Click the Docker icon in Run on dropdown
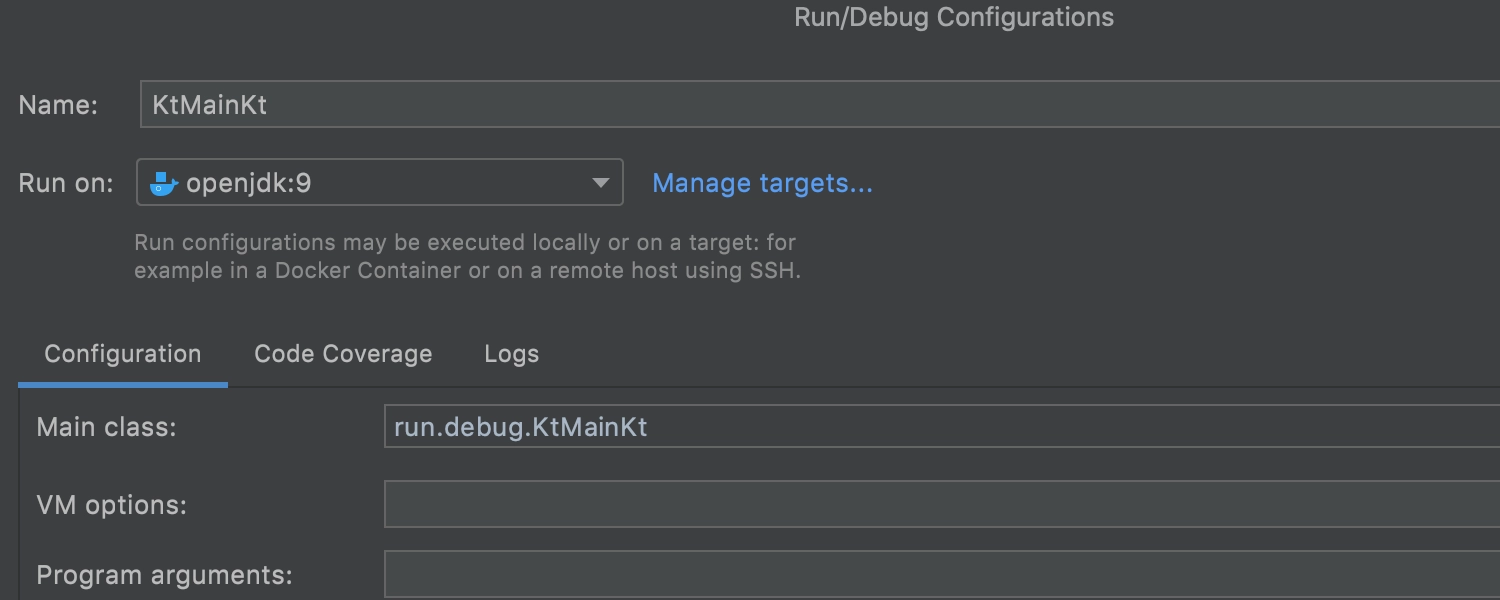 coord(163,183)
